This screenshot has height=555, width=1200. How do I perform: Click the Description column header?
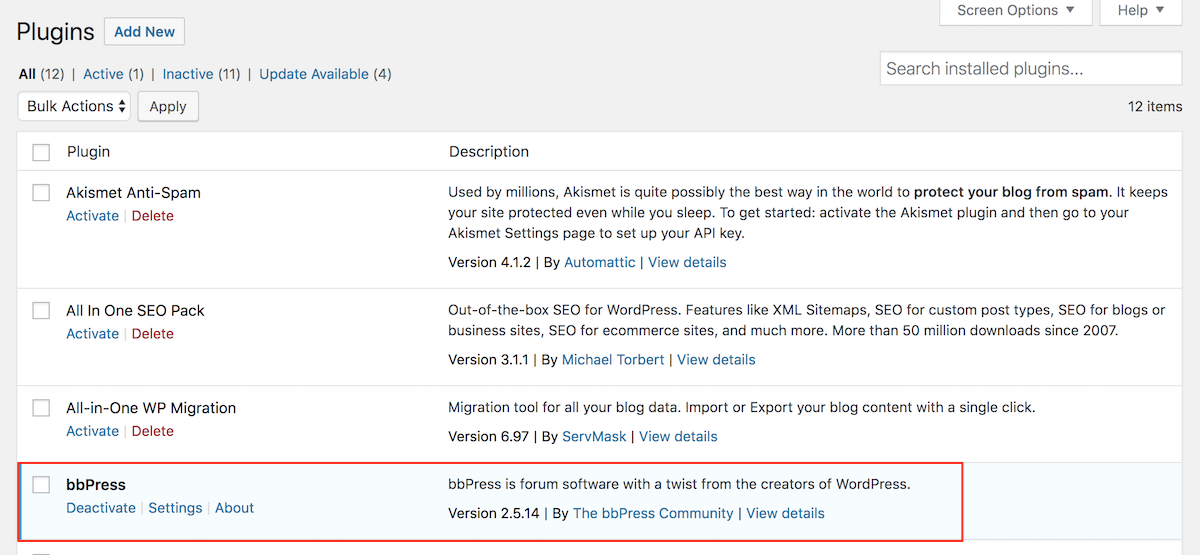(489, 152)
